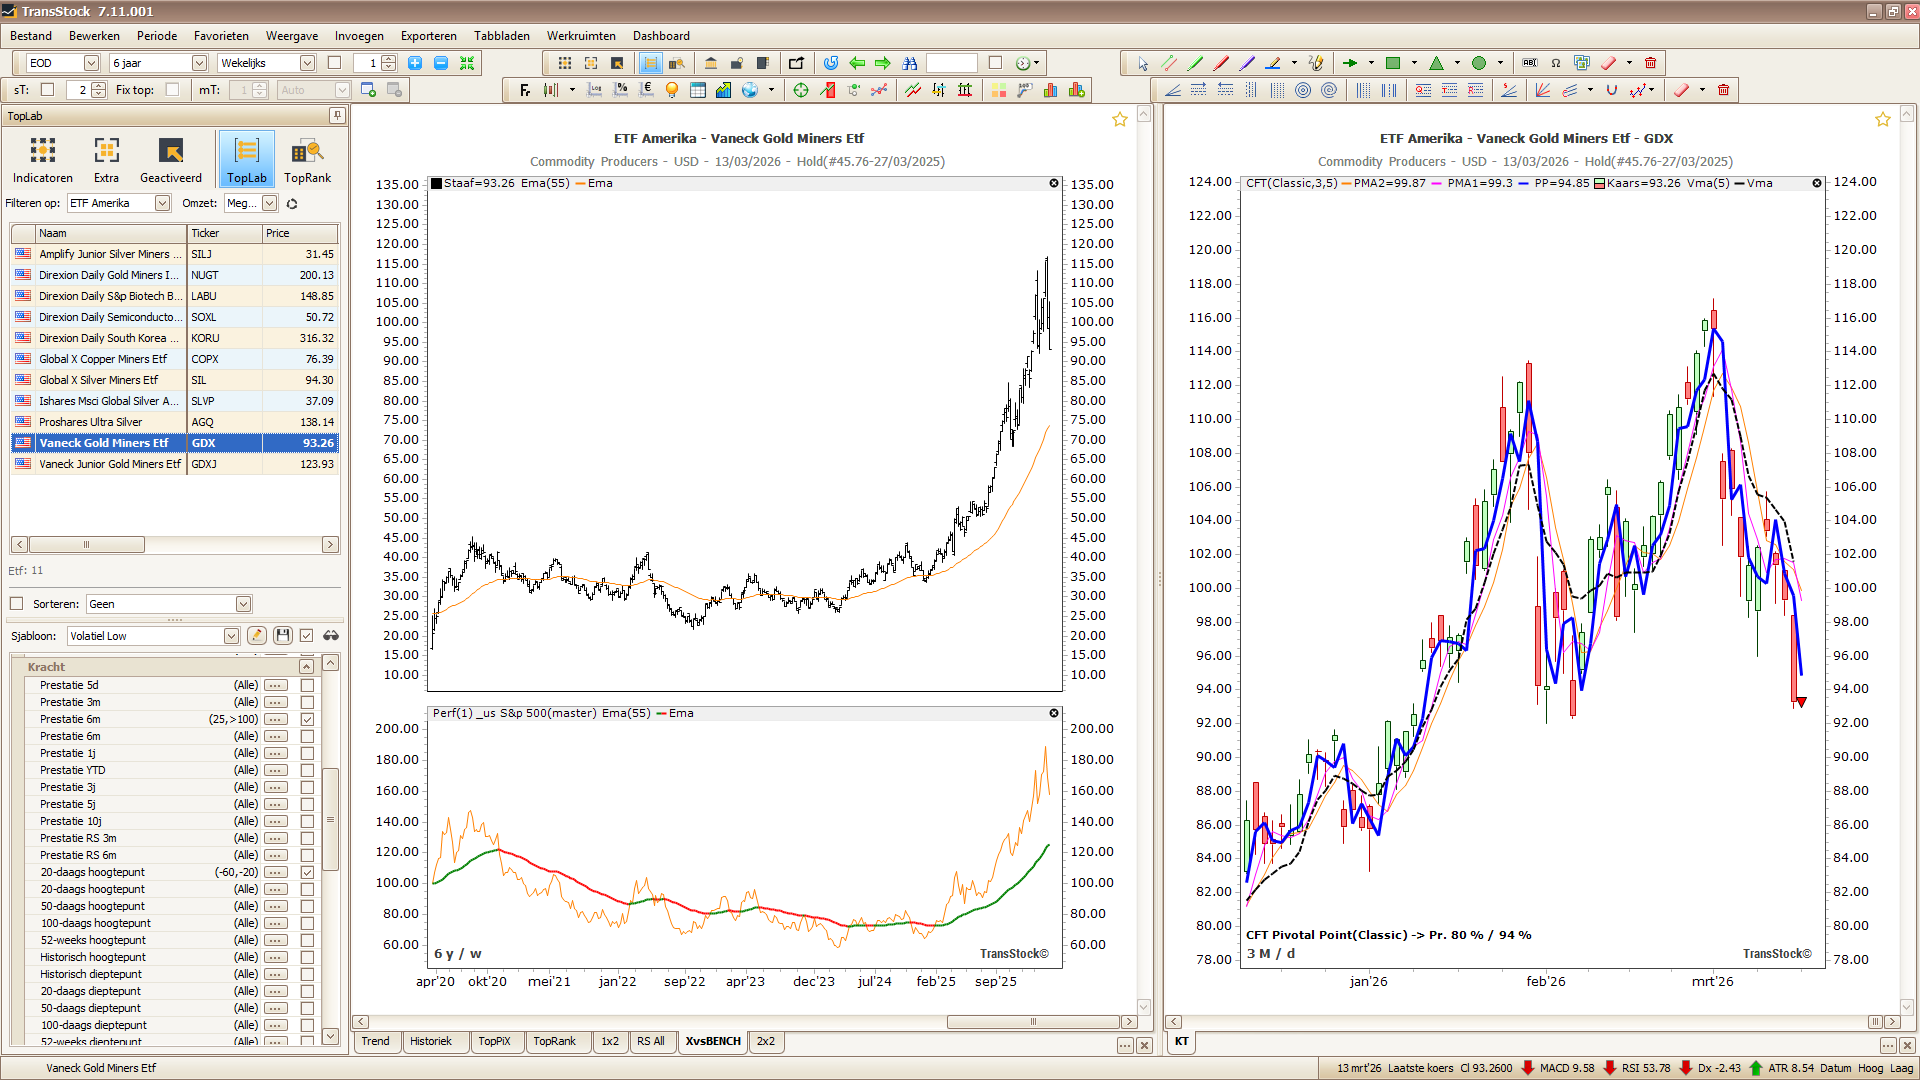This screenshot has width=1920, height=1080.
Task: Click the lightbulb toolbar icon
Action: pyautogui.click(x=671, y=90)
